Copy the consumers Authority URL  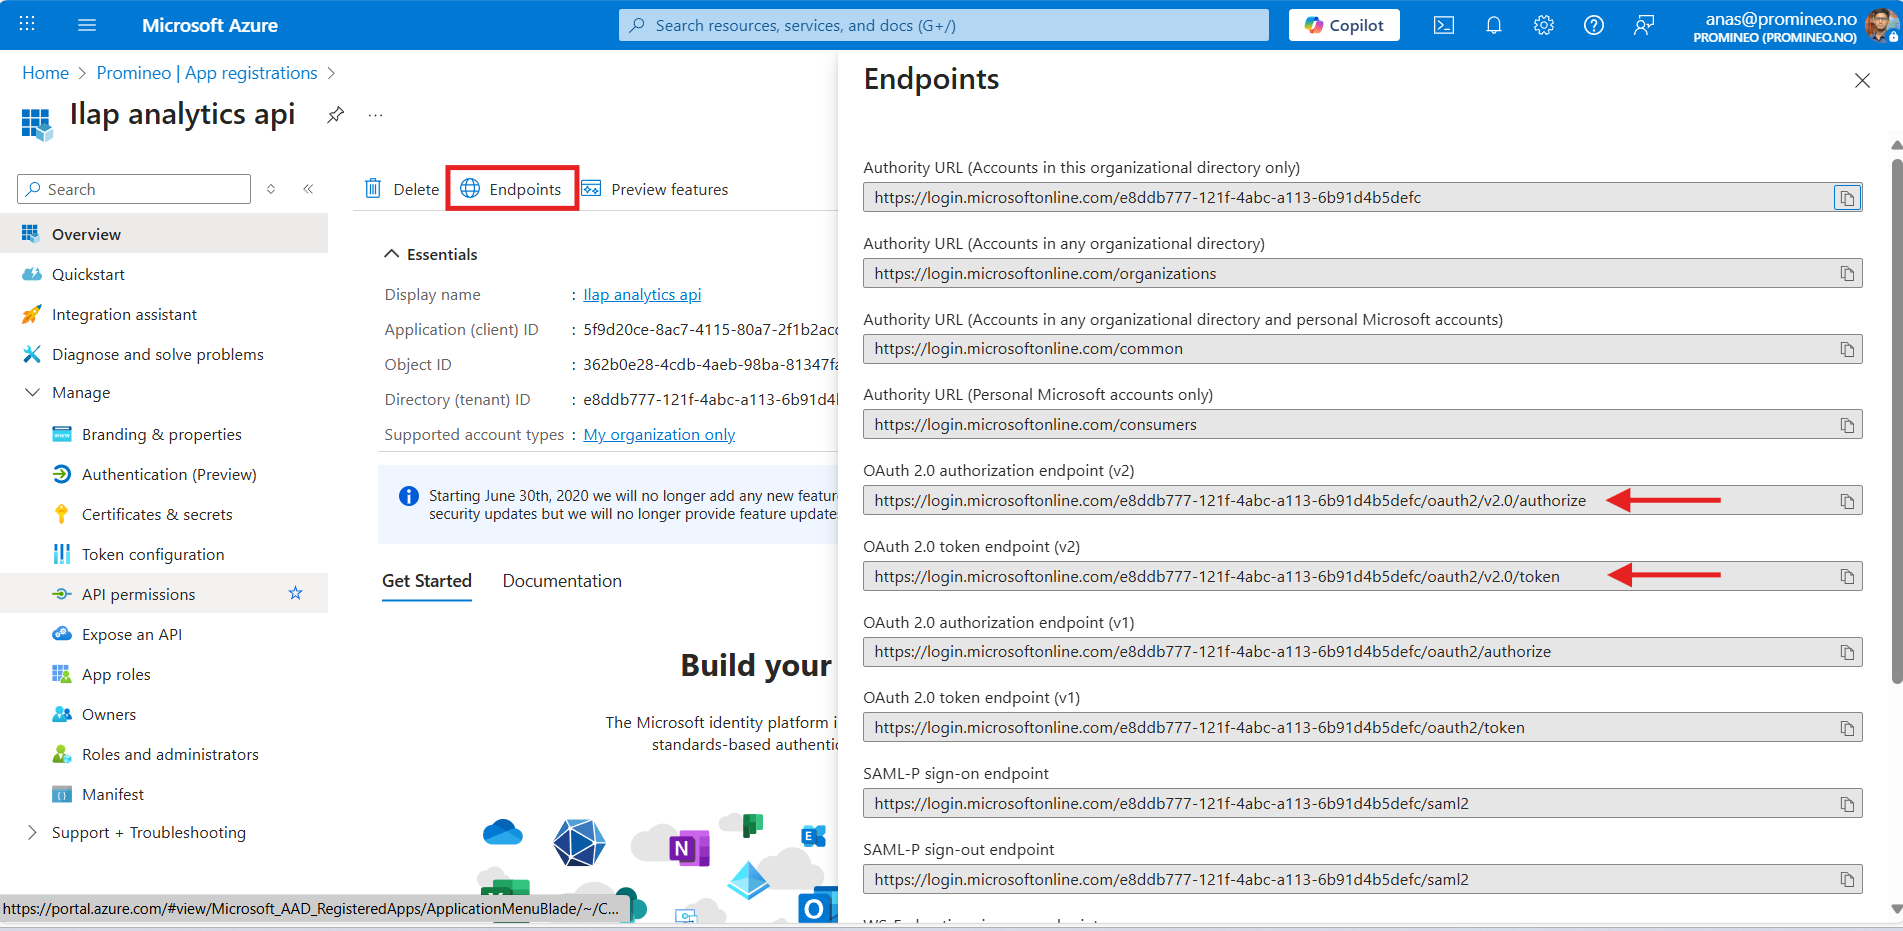(x=1847, y=425)
